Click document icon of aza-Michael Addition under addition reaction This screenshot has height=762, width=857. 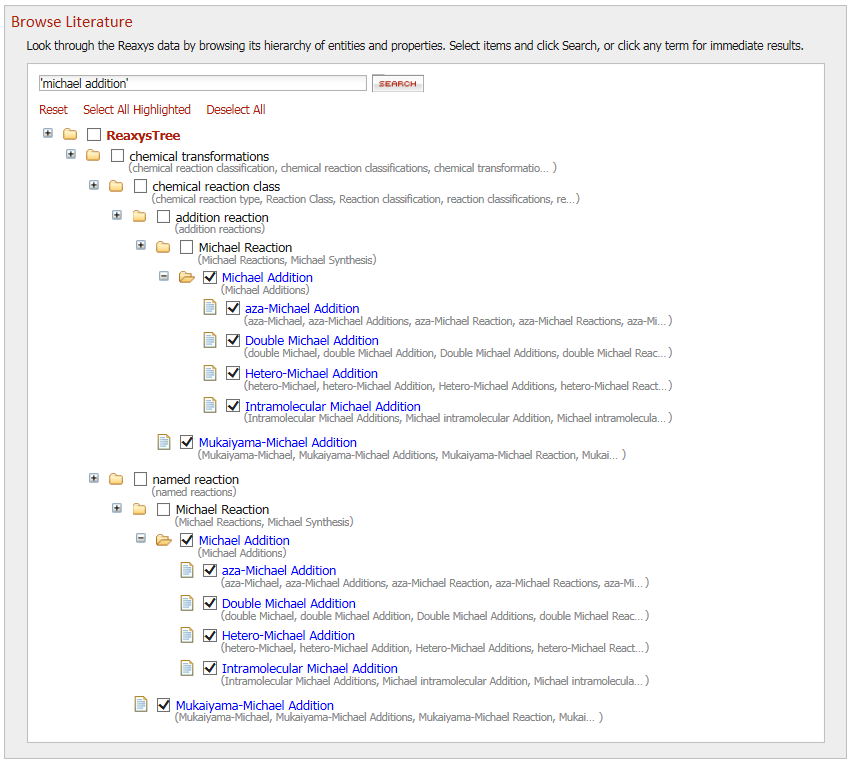click(210, 307)
